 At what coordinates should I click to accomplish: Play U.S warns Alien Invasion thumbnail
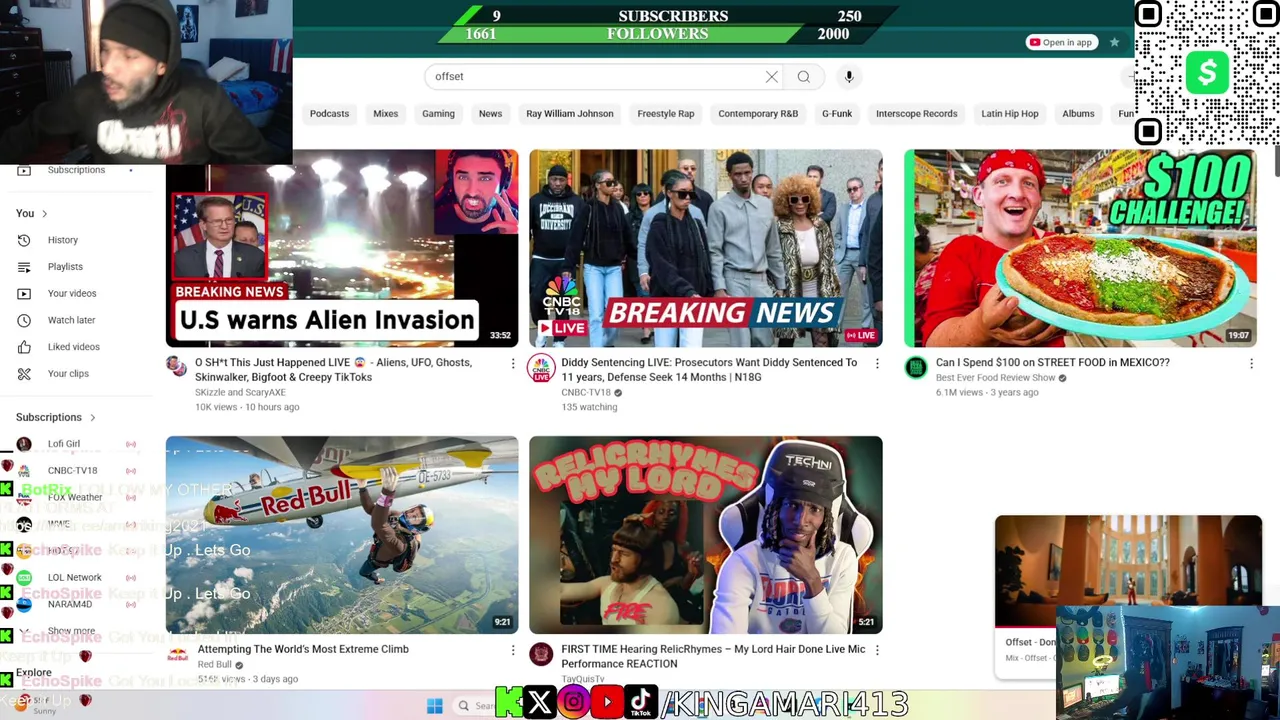pos(342,248)
